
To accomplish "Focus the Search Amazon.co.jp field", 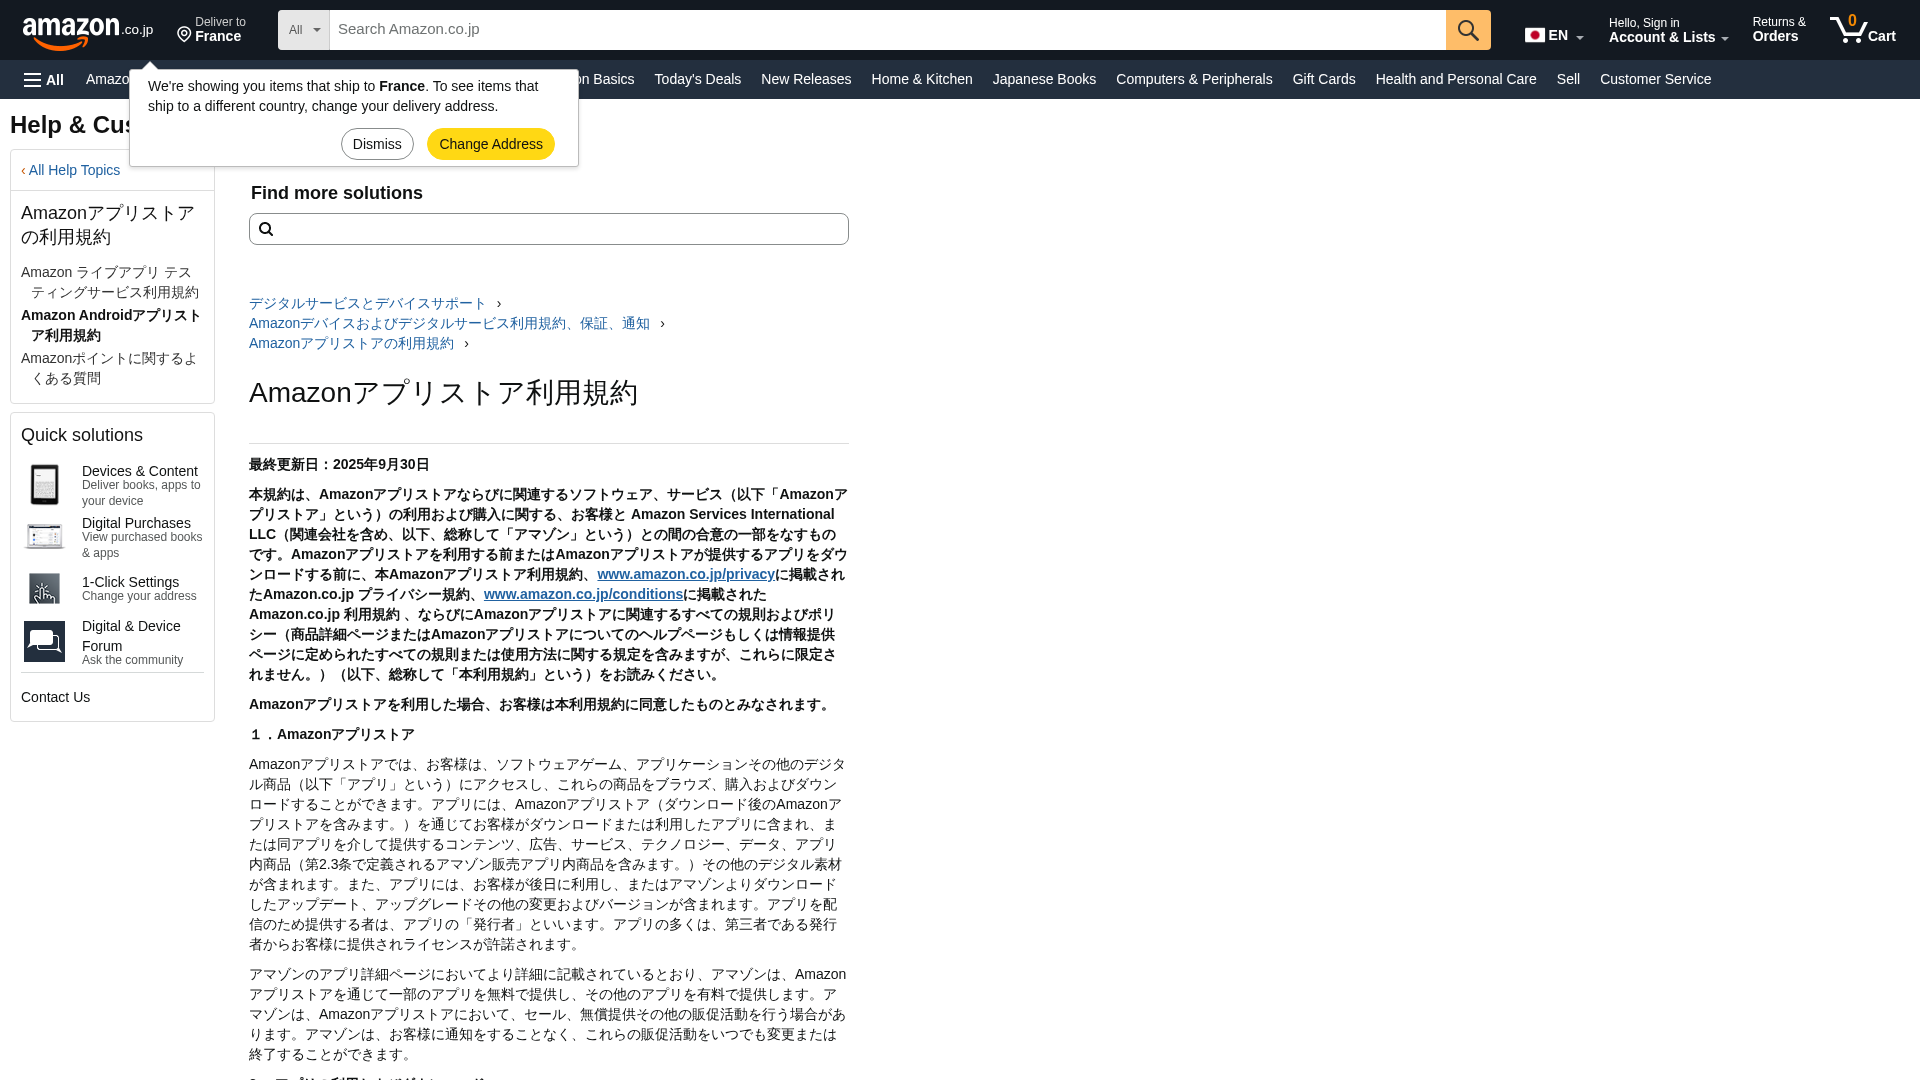I will pyautogui.click(x=887, y=30).
